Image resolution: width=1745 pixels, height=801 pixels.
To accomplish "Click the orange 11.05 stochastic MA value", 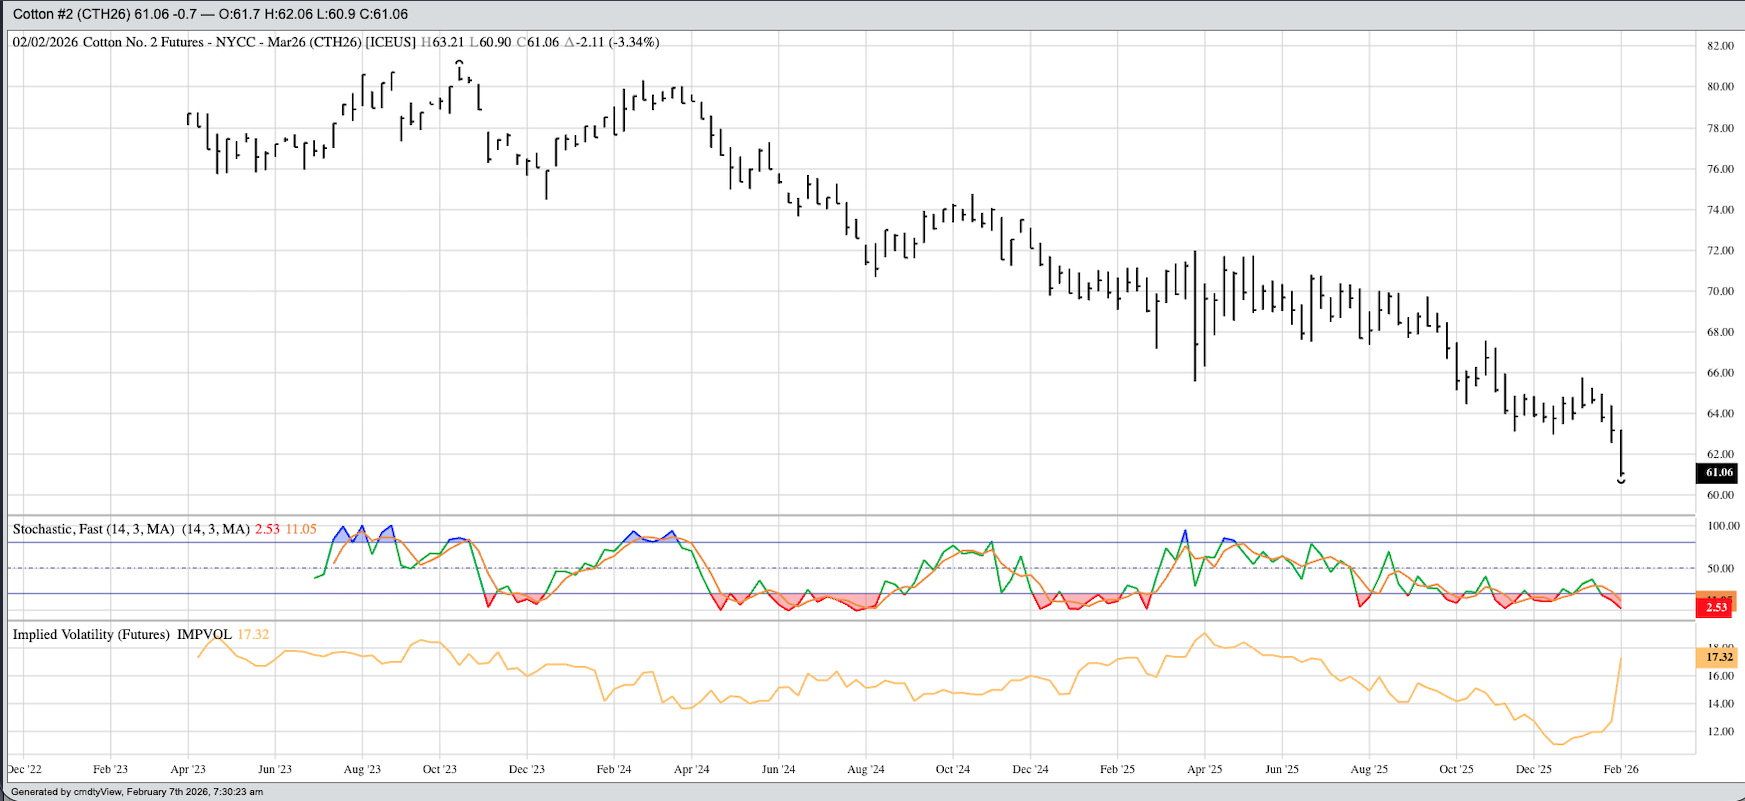I will point(301,529).
